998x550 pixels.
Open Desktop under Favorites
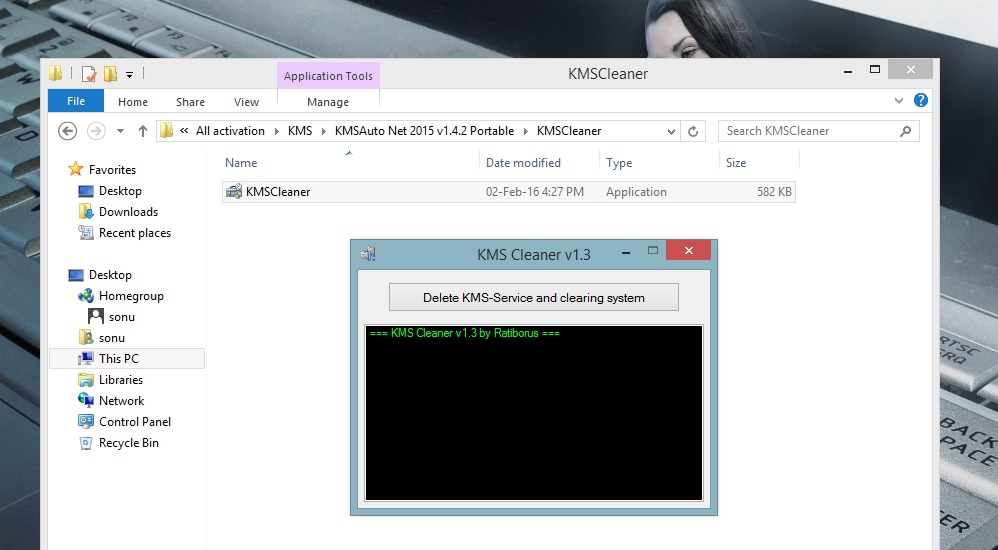[120, 191]
